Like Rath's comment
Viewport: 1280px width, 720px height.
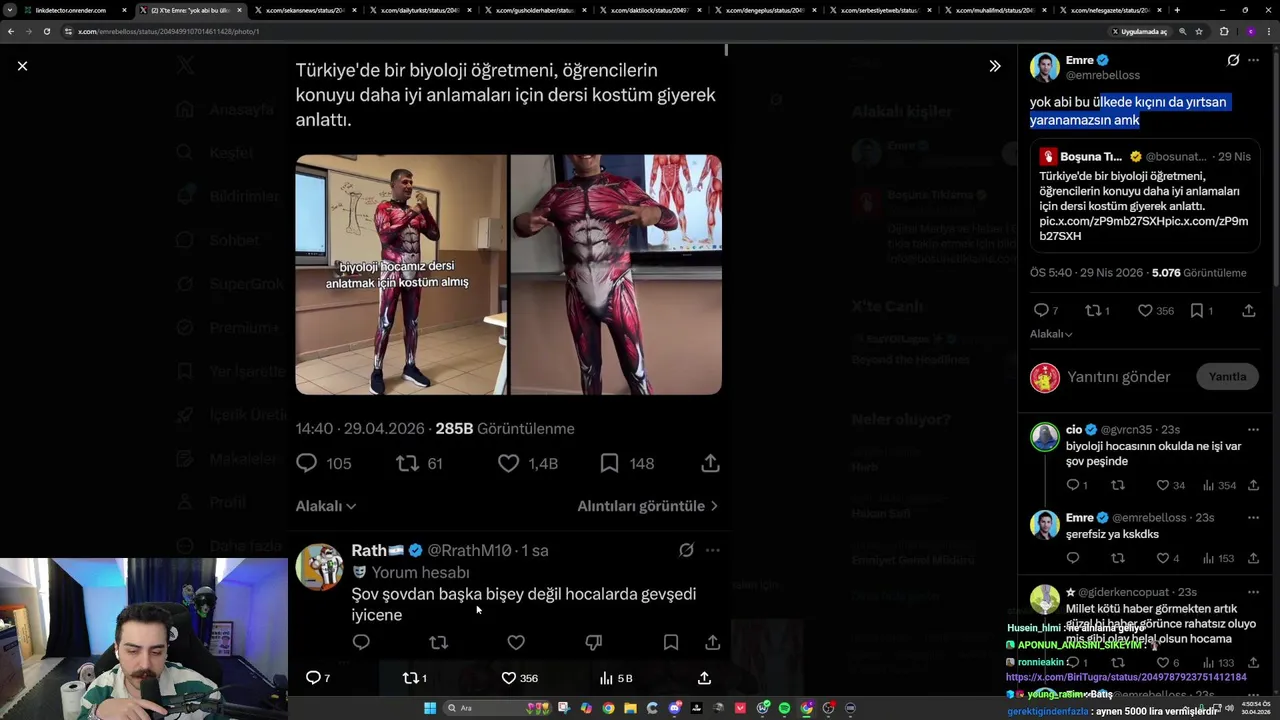[x=516, y=642]
